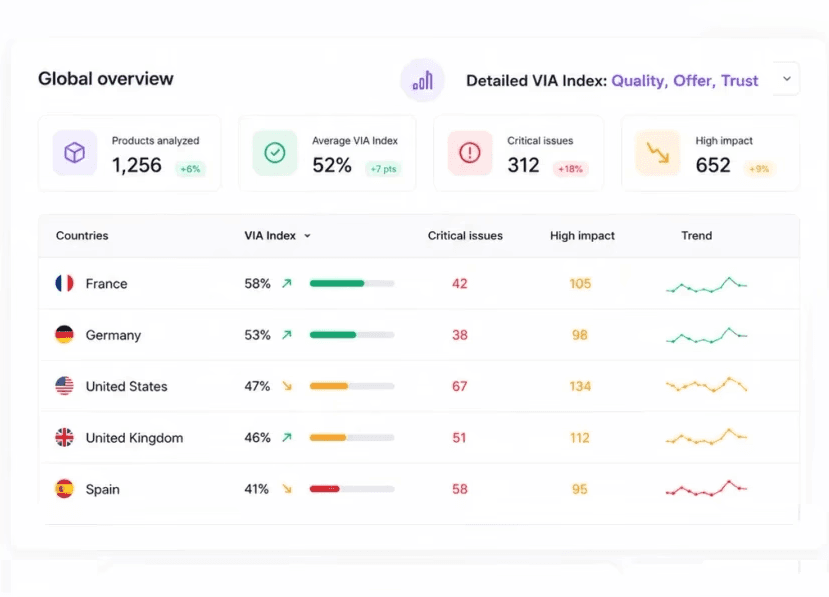
Task: Click the +6% badge on Products analyzed
Action: click(190, 169)
